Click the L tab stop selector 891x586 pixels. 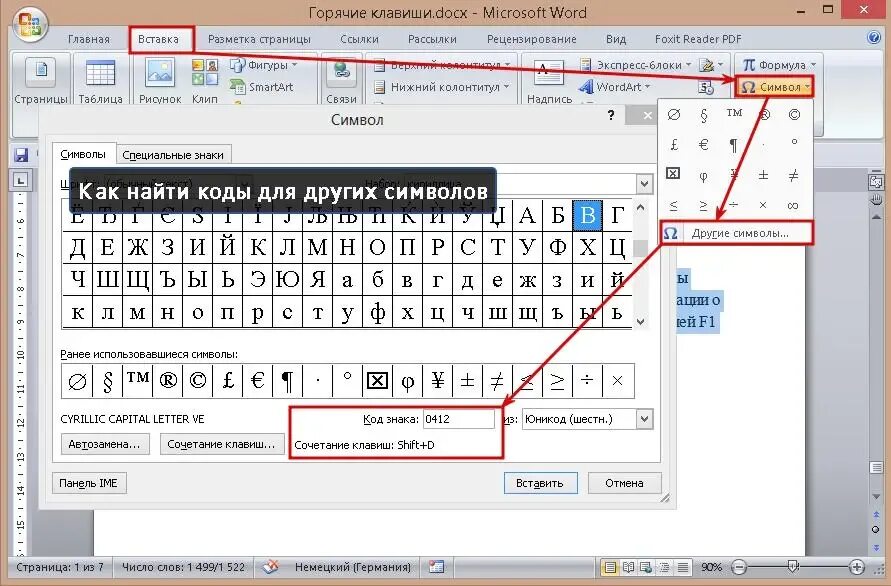tap(20, 181)
